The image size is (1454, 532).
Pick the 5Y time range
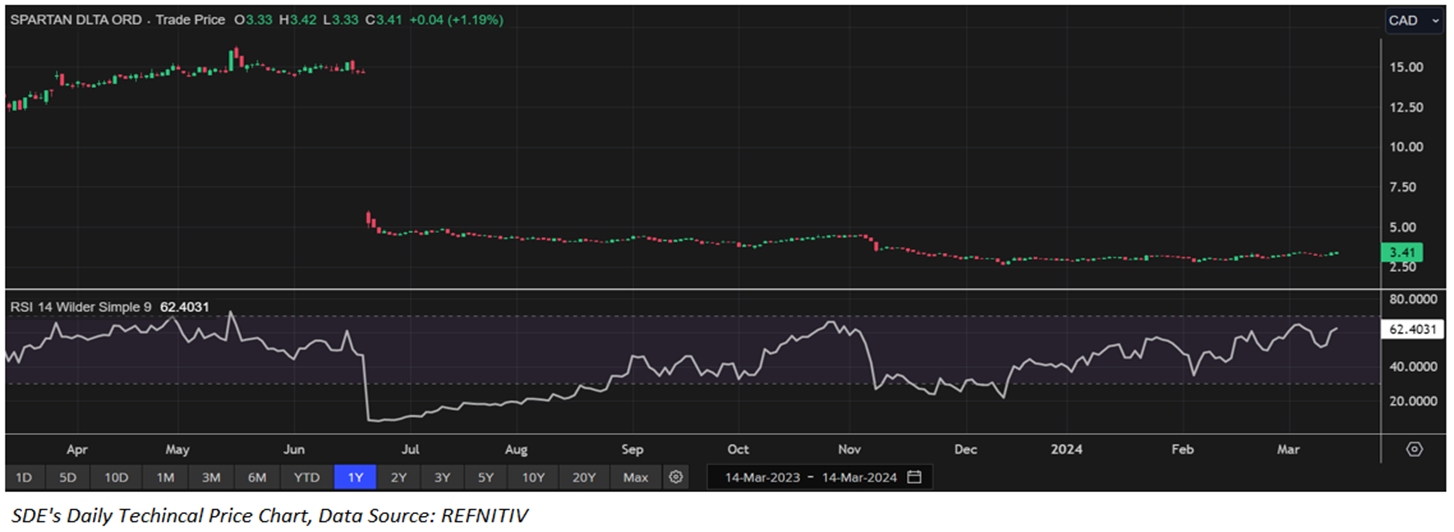point(486,477)
